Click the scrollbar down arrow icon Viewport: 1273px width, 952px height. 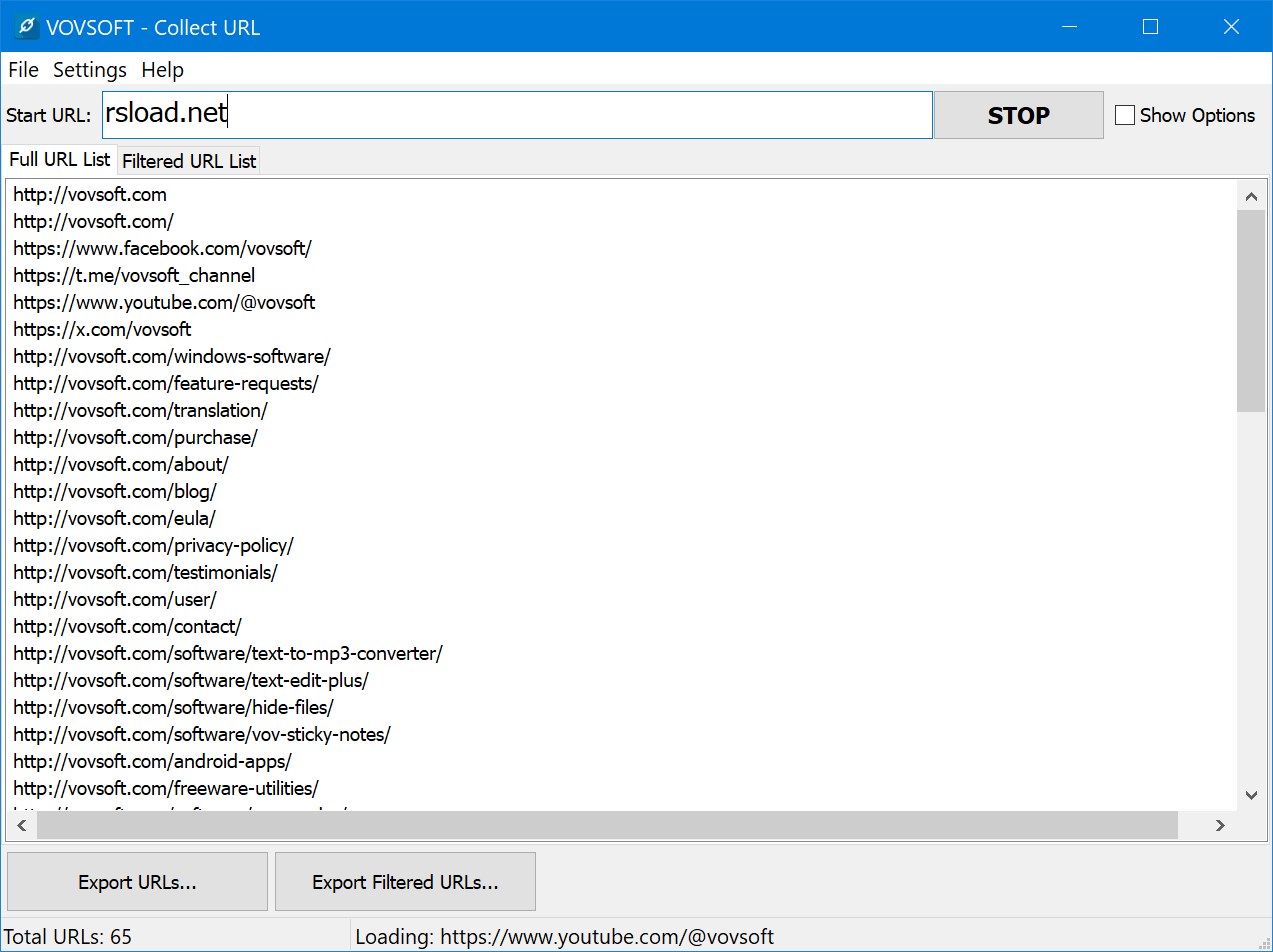tap(1251, 794)
